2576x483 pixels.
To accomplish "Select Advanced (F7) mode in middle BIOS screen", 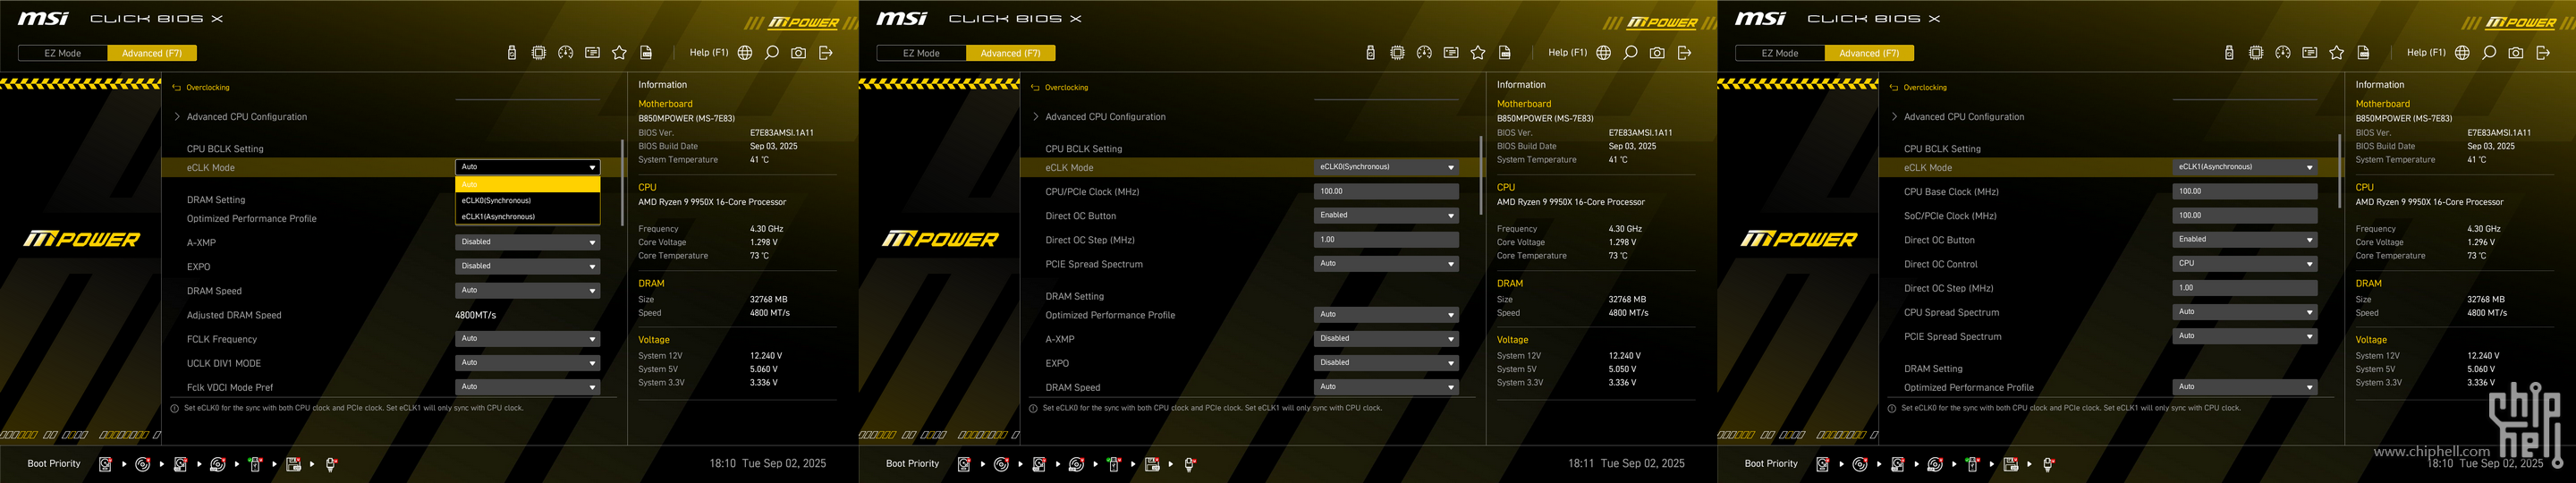I will 1010,53.
